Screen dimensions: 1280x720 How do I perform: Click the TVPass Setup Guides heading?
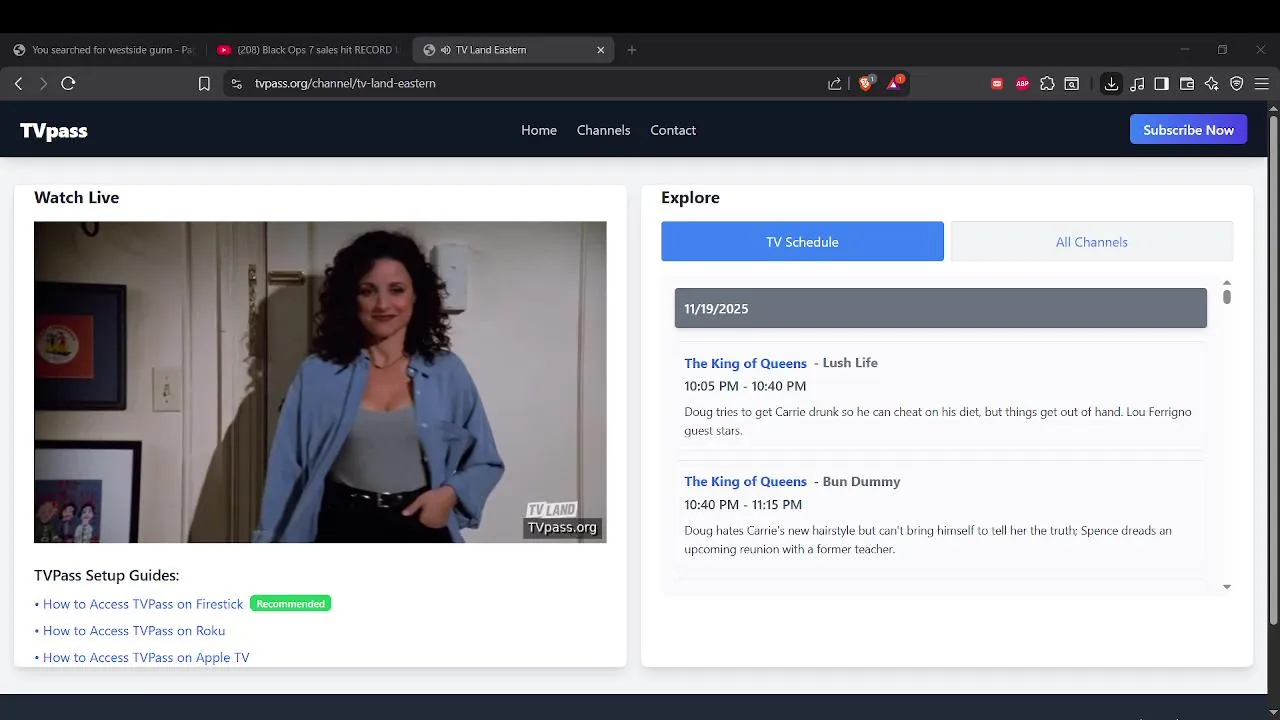[x=107, y=576]
